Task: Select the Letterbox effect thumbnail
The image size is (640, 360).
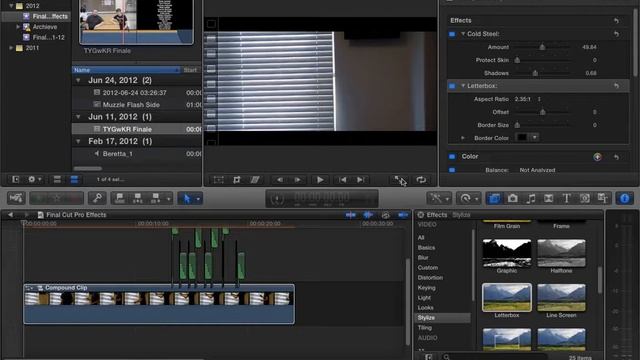Action: (507, 298)
